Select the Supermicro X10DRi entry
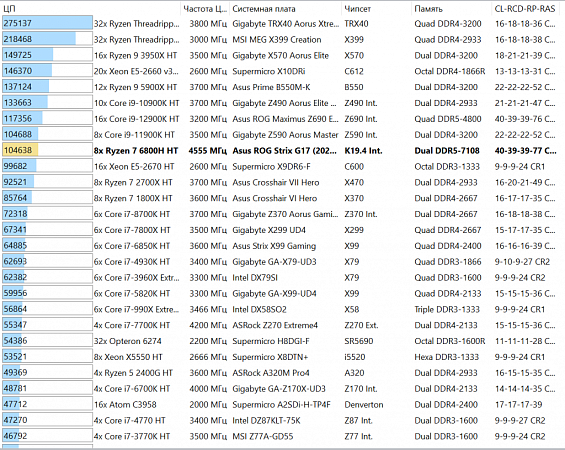 click(x=268, y=71)
